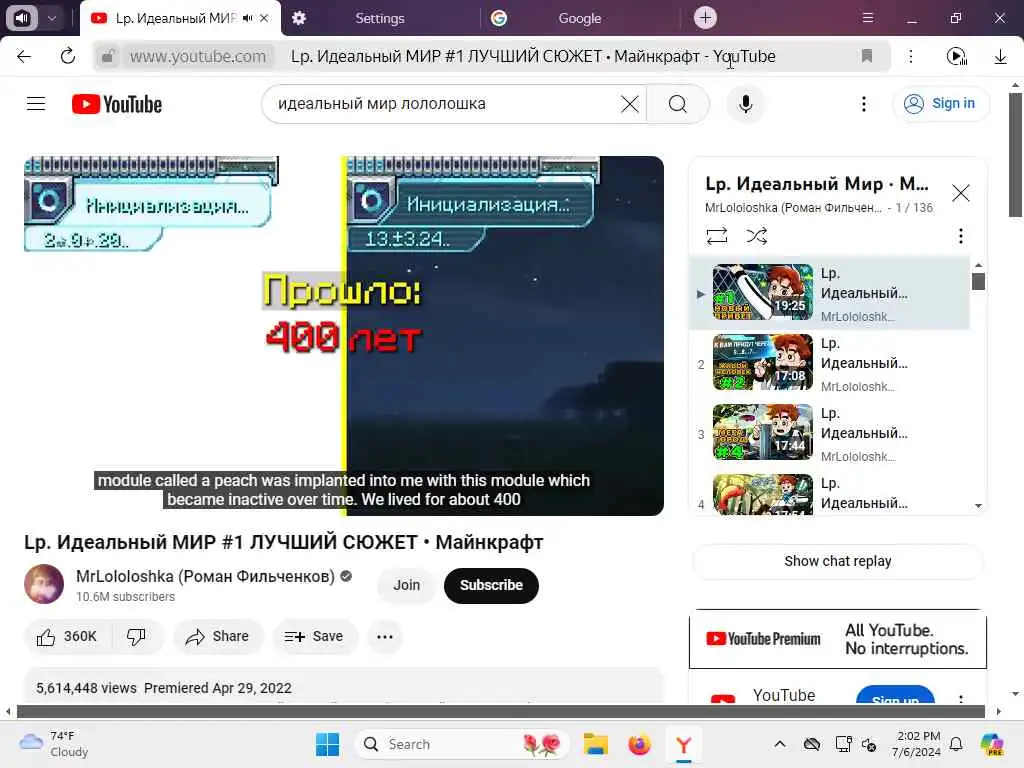This screenshot has height=768, width=1024.
Task: Open video picture-in-picture browser control
Action: click(957, 57)
